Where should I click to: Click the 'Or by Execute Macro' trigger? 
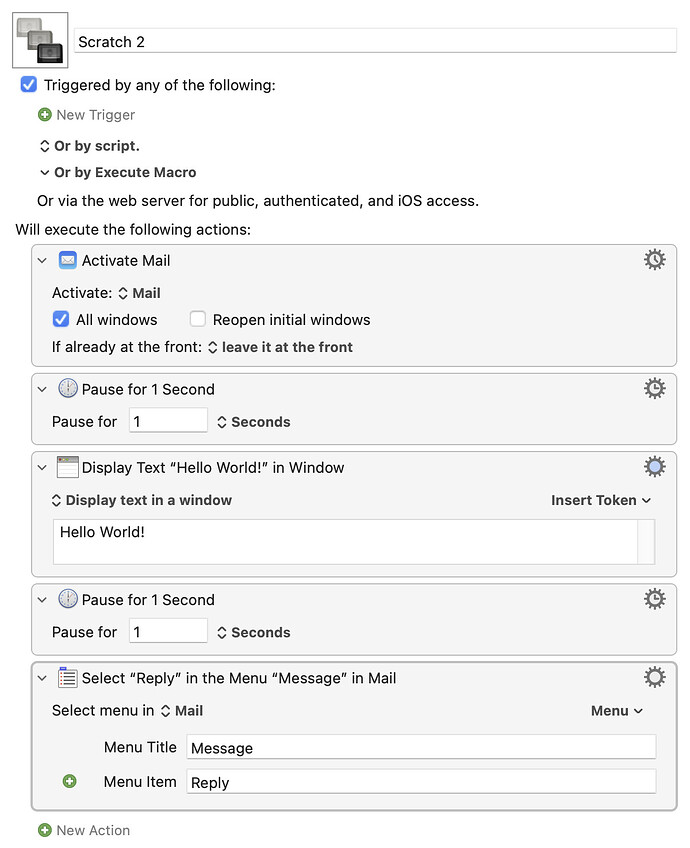pyautogui.click(x=118, y=173)
